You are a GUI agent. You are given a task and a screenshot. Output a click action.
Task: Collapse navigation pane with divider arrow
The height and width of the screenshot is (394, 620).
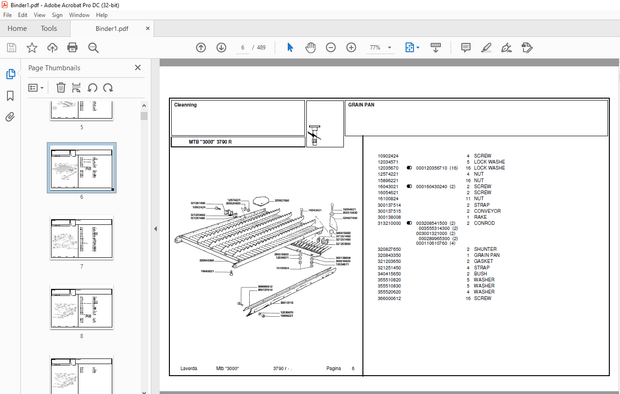pyautogui.click(x=155, y=229)
